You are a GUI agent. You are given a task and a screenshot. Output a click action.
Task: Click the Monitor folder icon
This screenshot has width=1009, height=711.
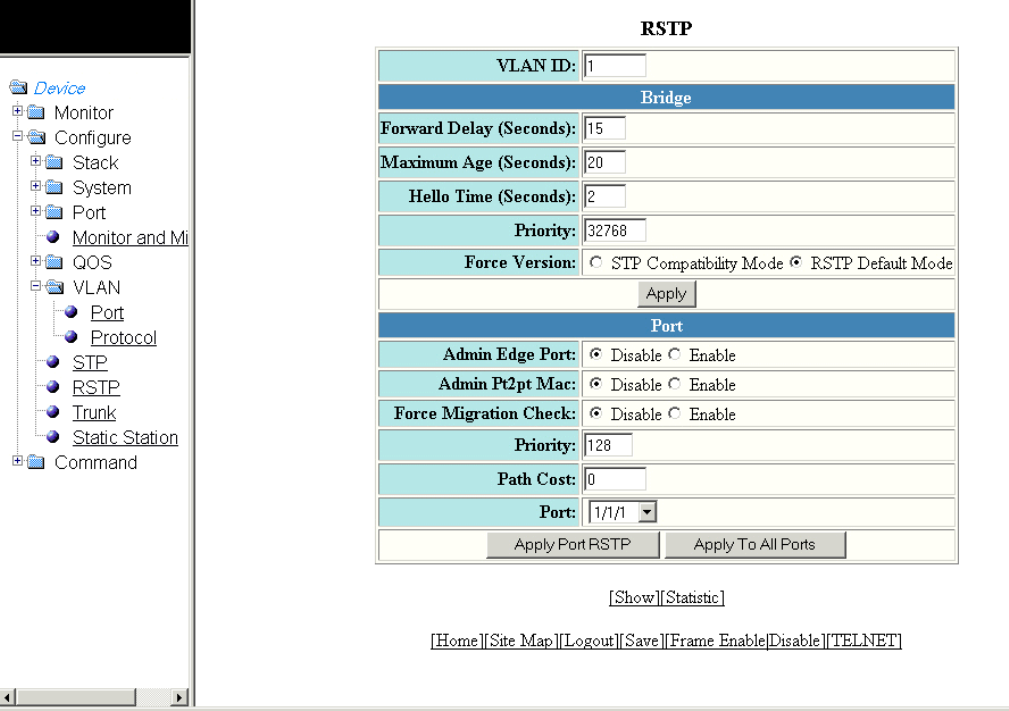[x=36, y=113]
